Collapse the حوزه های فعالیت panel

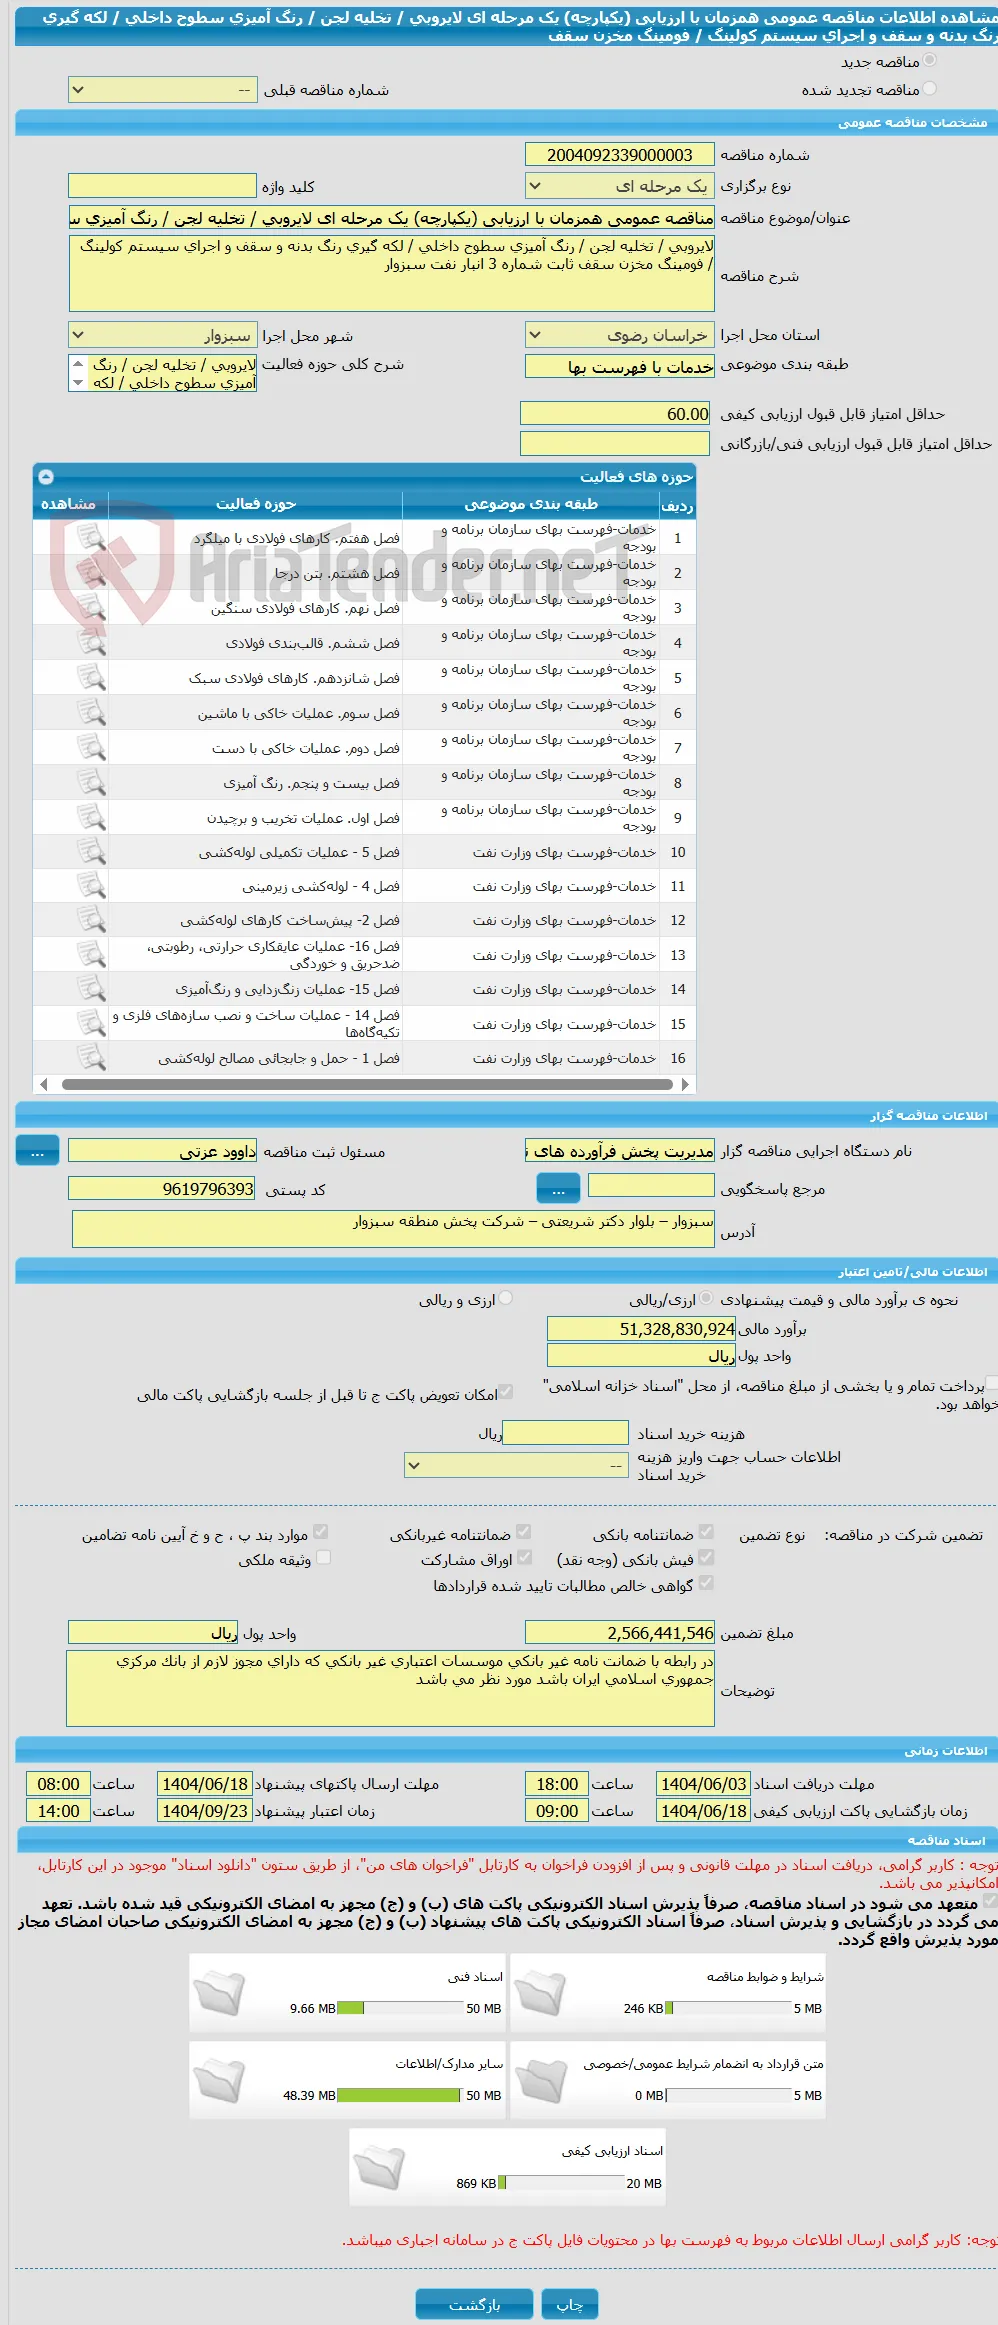tap(45, 477)
